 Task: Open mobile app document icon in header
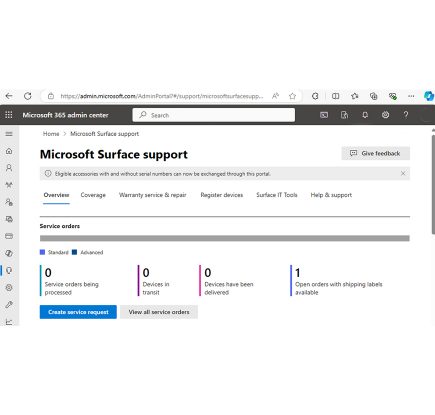(x=344, y=115)
